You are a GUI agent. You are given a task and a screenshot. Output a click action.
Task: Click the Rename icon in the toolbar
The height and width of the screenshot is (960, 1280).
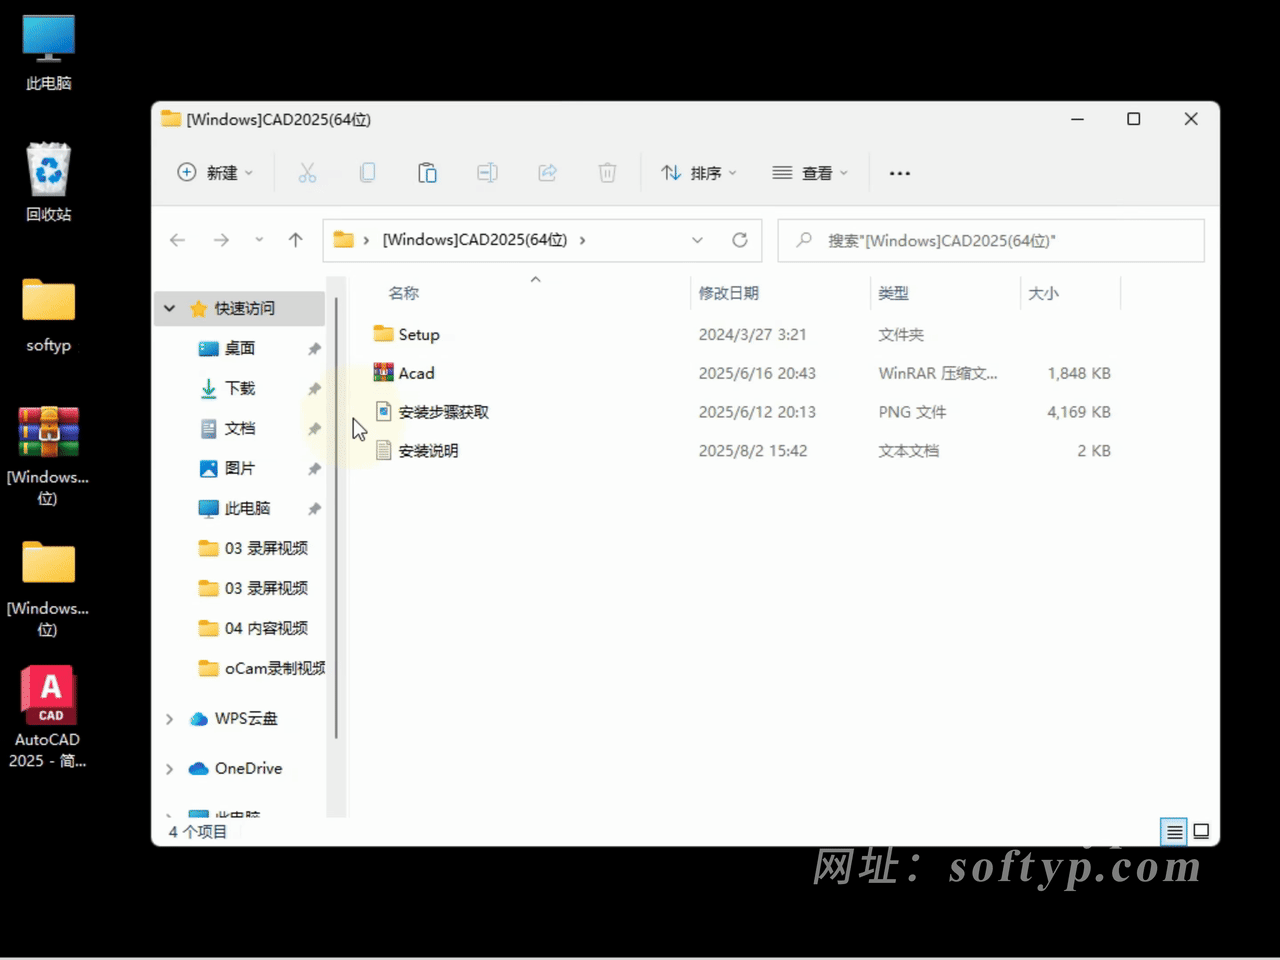(x=487, y=172)
